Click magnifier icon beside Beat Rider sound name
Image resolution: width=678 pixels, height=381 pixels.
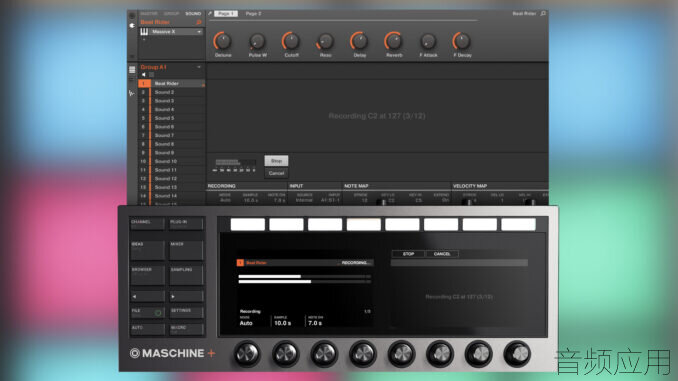[x=199, y=22]
